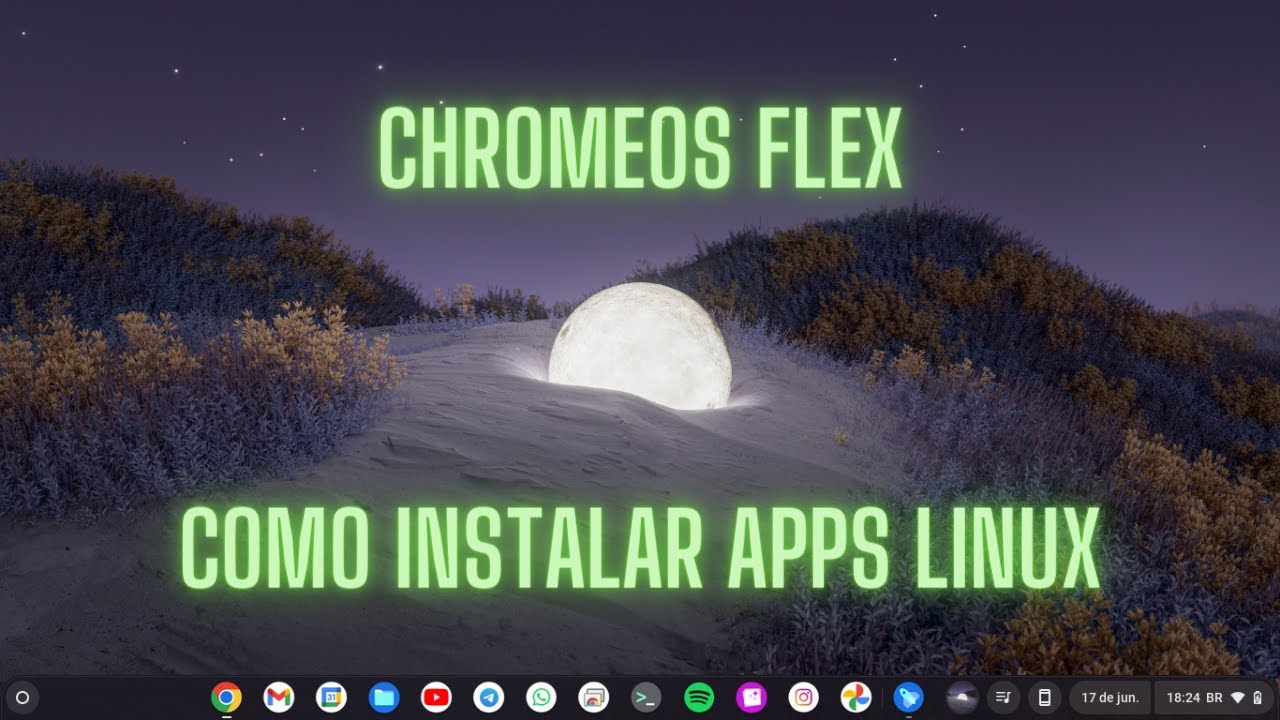Open the launcher circle button
The width and height of the screenshot is (1280, 720).
coord(23,697)
